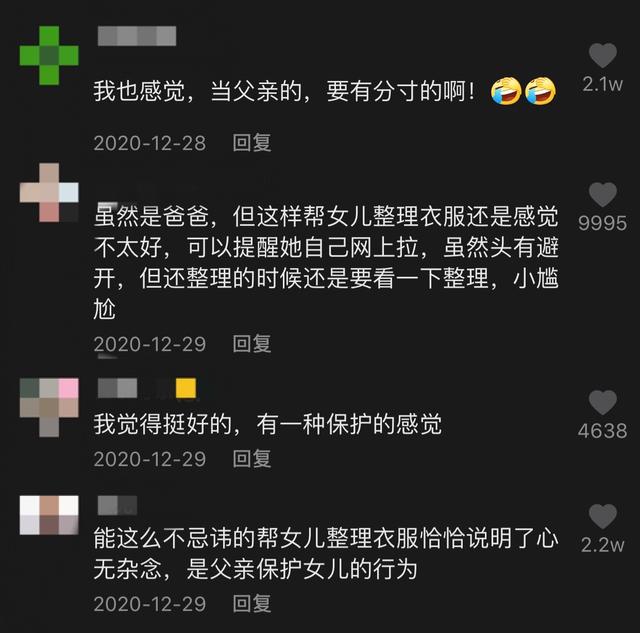Screen dimensions: 640x633
Task: Open the first commenter's blurred username
Action: [137, 36]
